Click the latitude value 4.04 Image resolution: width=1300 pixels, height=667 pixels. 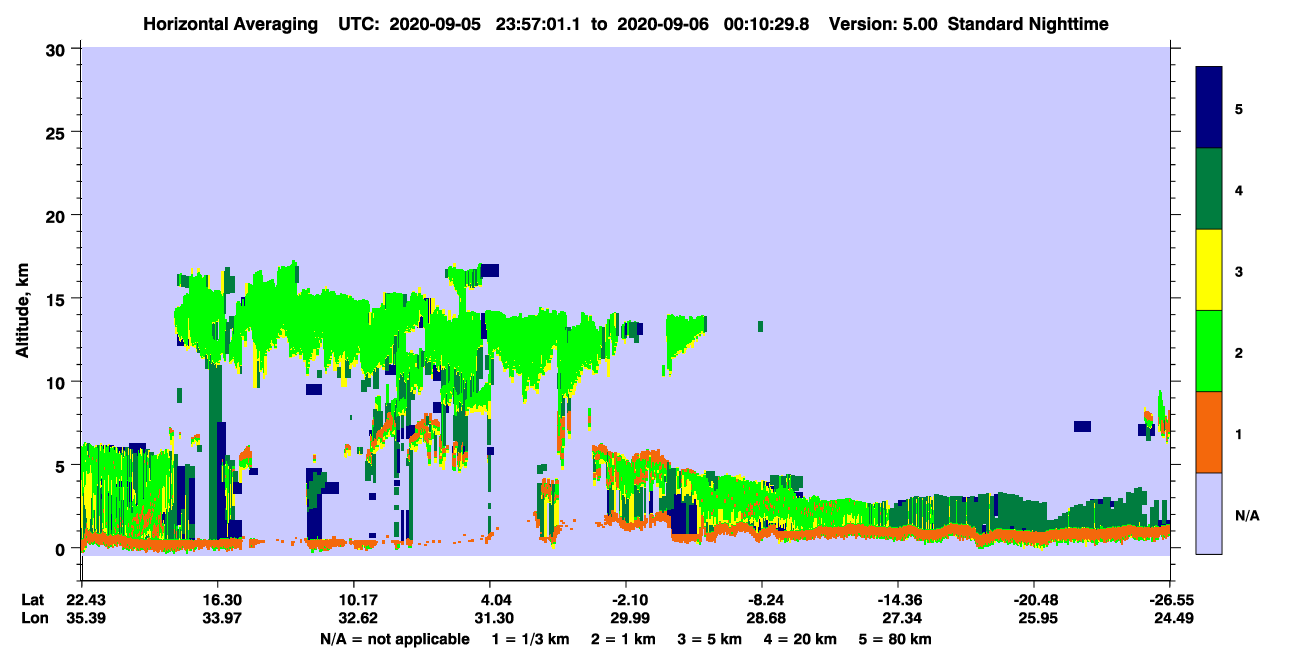point(489,600)
